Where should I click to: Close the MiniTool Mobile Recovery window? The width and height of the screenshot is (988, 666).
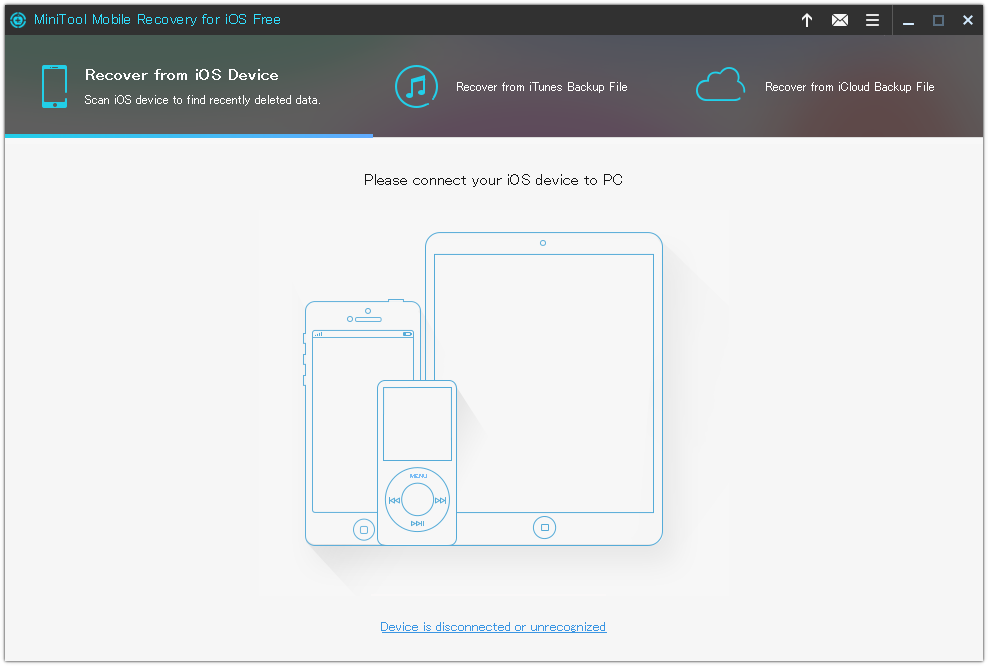(968, 20)
